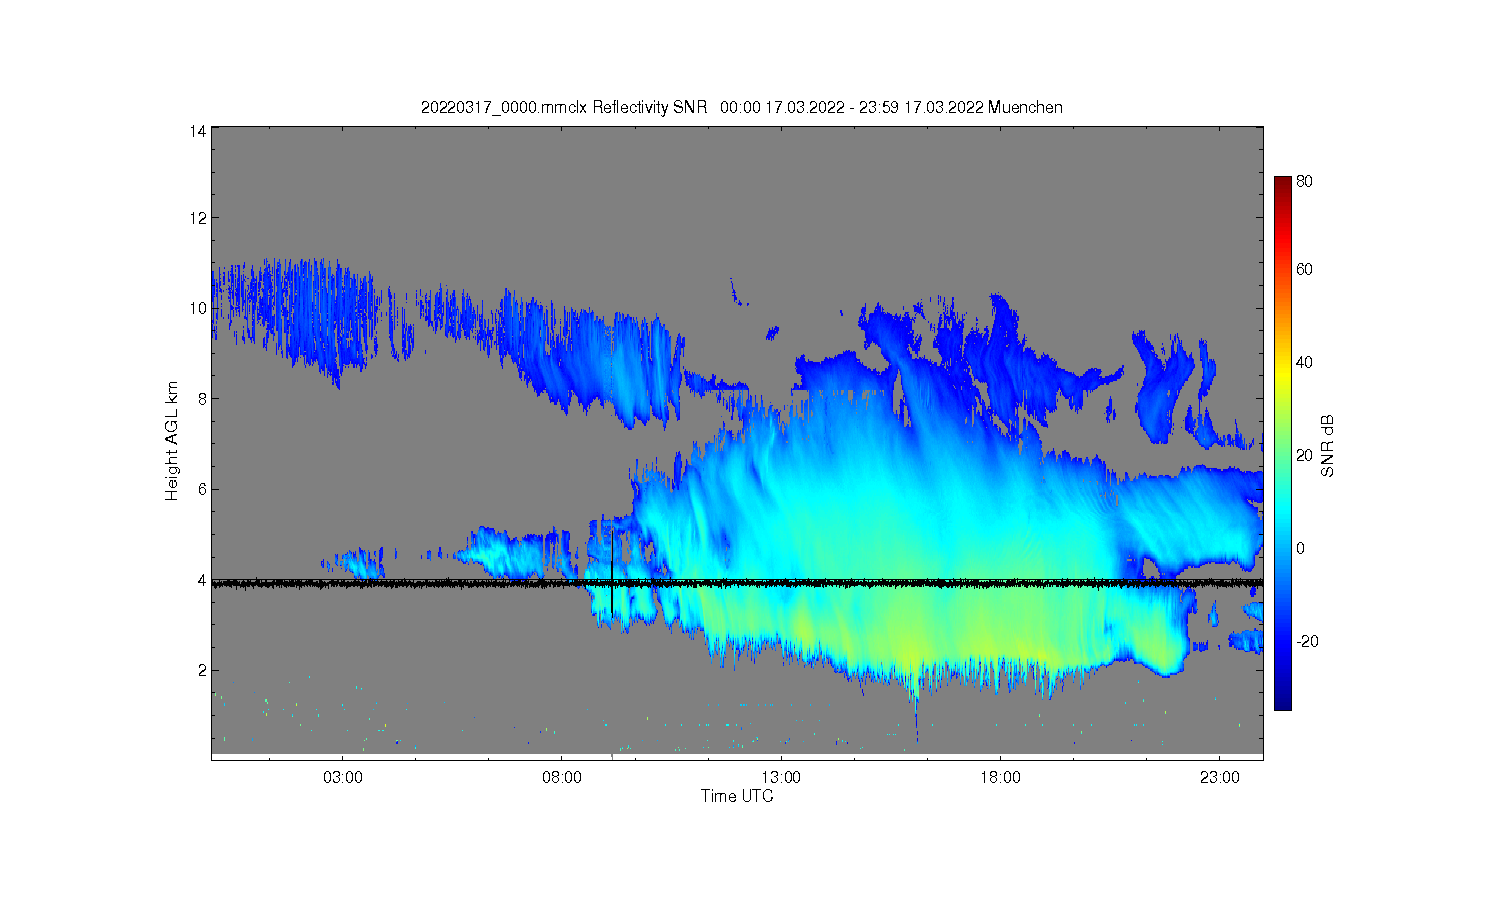Click the 03:00 time tick label
The height and width of the screenshot is (900, 1500).
tap(343, 777)
